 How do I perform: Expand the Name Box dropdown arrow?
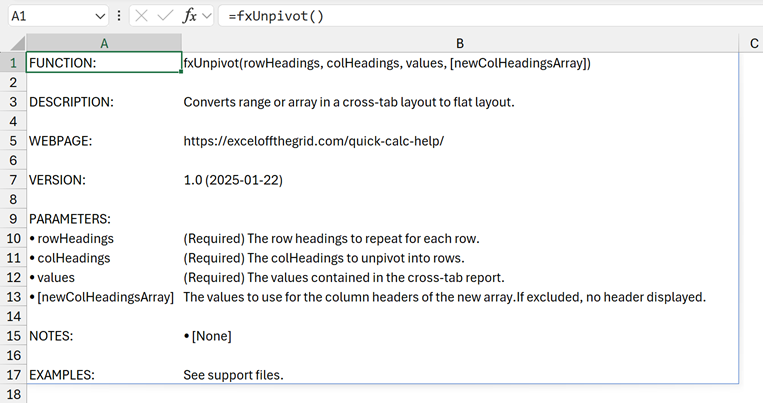point(99,16)
